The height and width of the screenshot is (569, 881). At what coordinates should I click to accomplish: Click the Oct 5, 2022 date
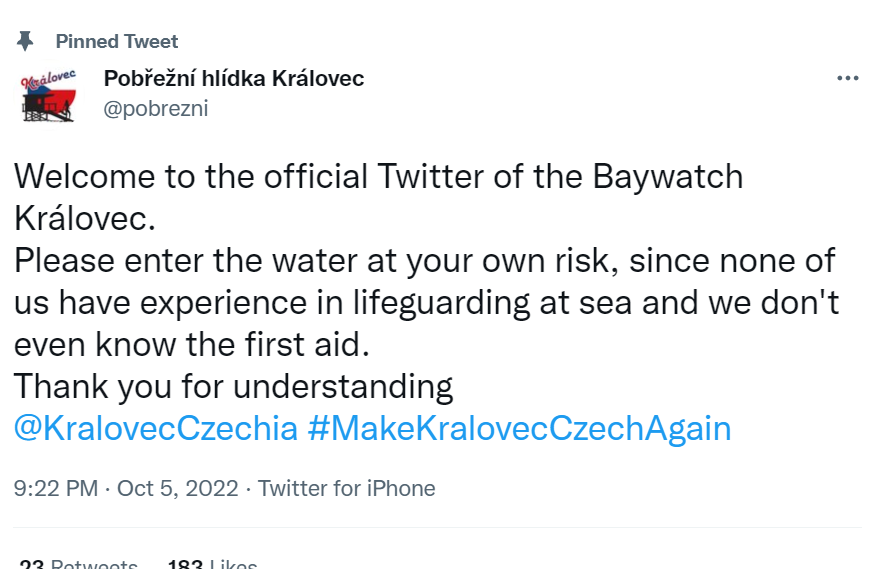click(178, 488)
